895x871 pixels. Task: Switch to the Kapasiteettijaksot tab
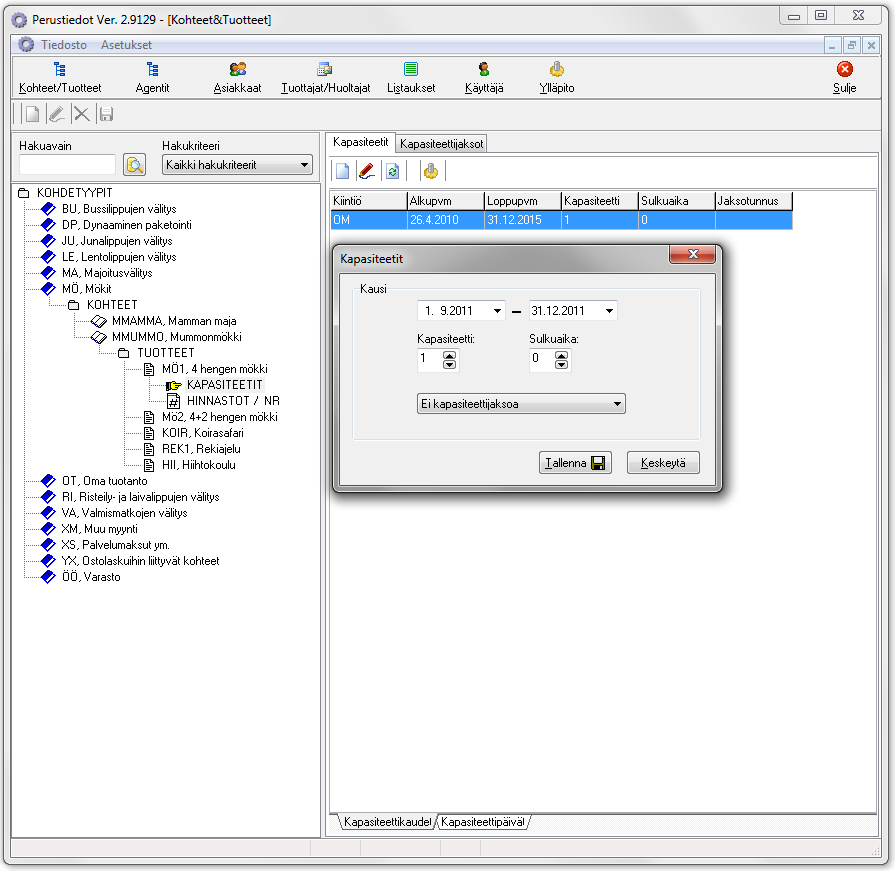(x=441, y=144)
